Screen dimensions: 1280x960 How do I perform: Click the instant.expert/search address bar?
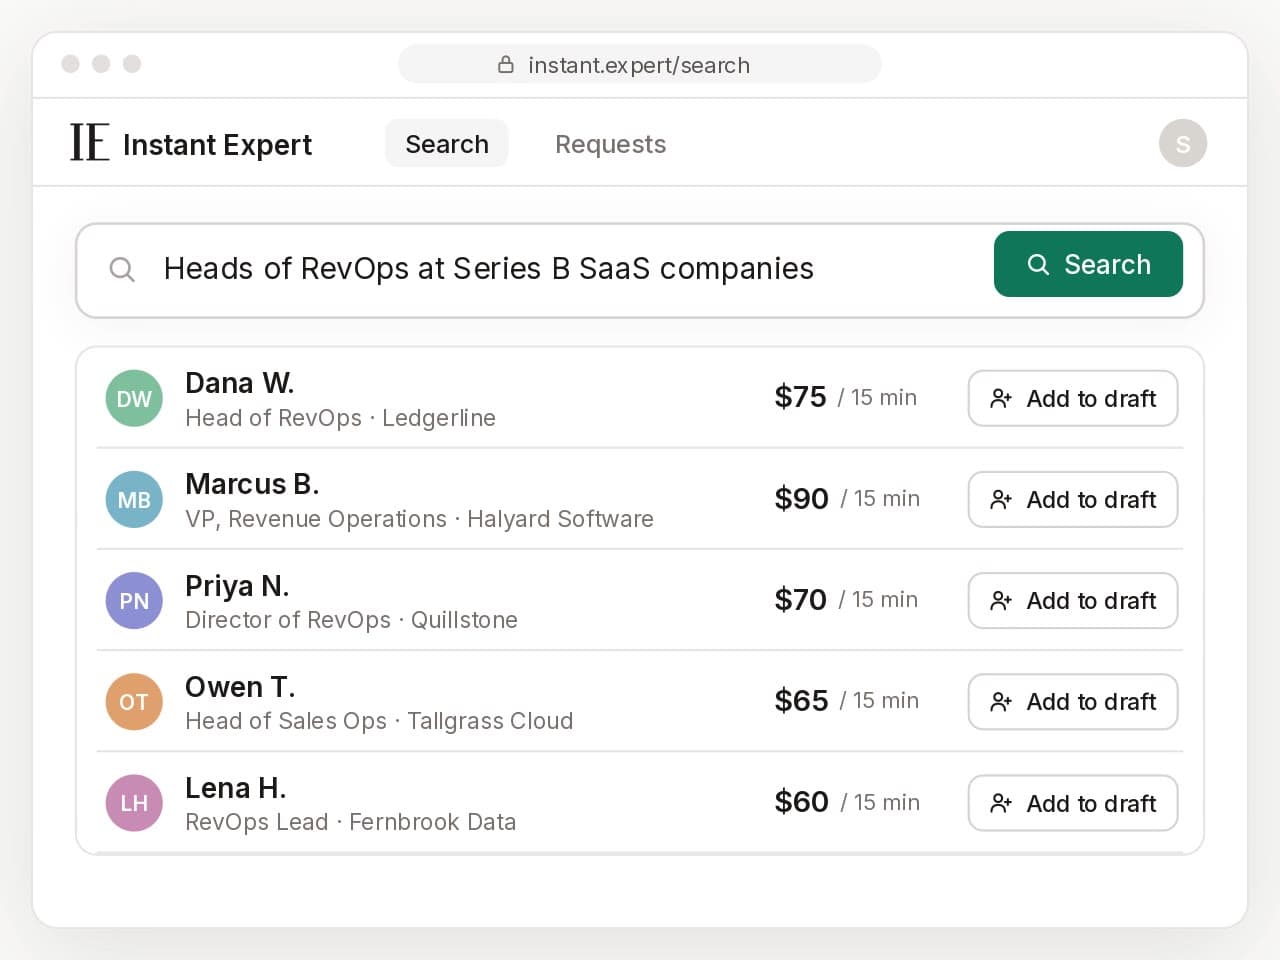(640, 65)
